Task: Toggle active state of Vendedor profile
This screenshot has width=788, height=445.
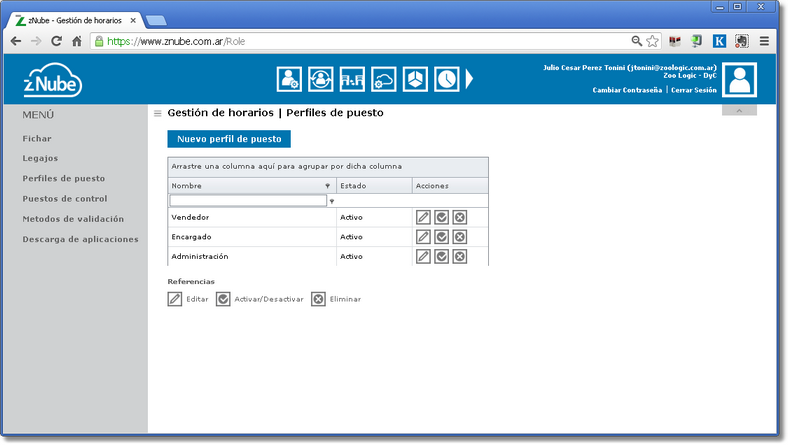Action: pyautogui.click(x=441, y=217)
